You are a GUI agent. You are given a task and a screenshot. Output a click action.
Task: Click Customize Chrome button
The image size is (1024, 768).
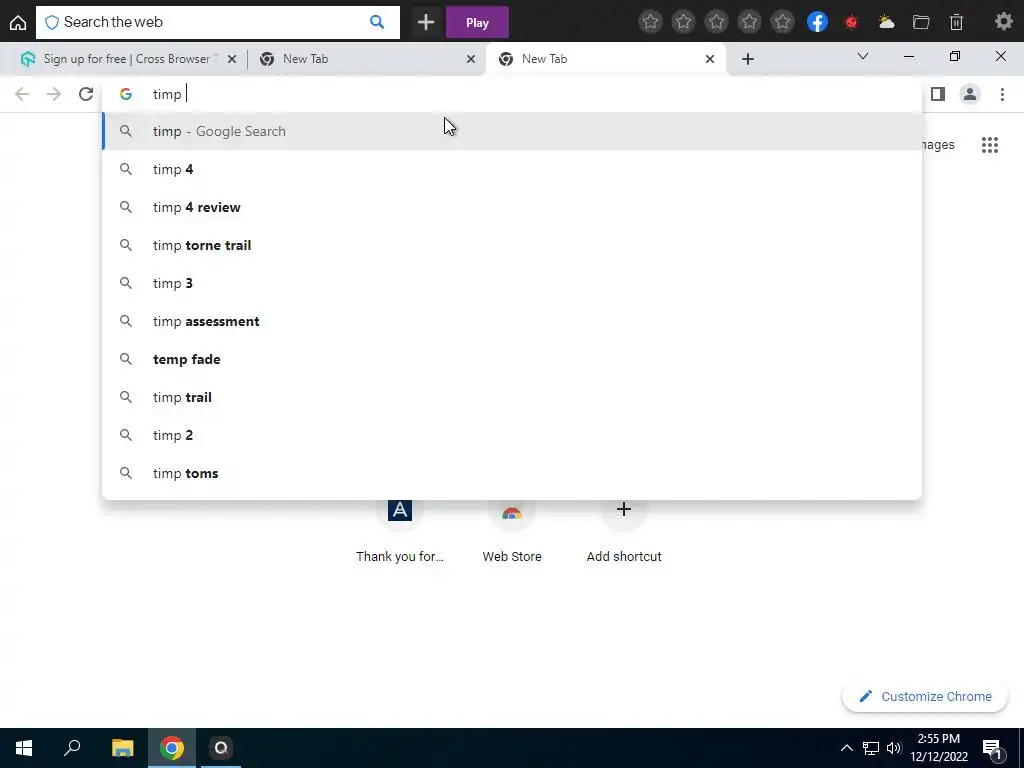click(925, 696)
